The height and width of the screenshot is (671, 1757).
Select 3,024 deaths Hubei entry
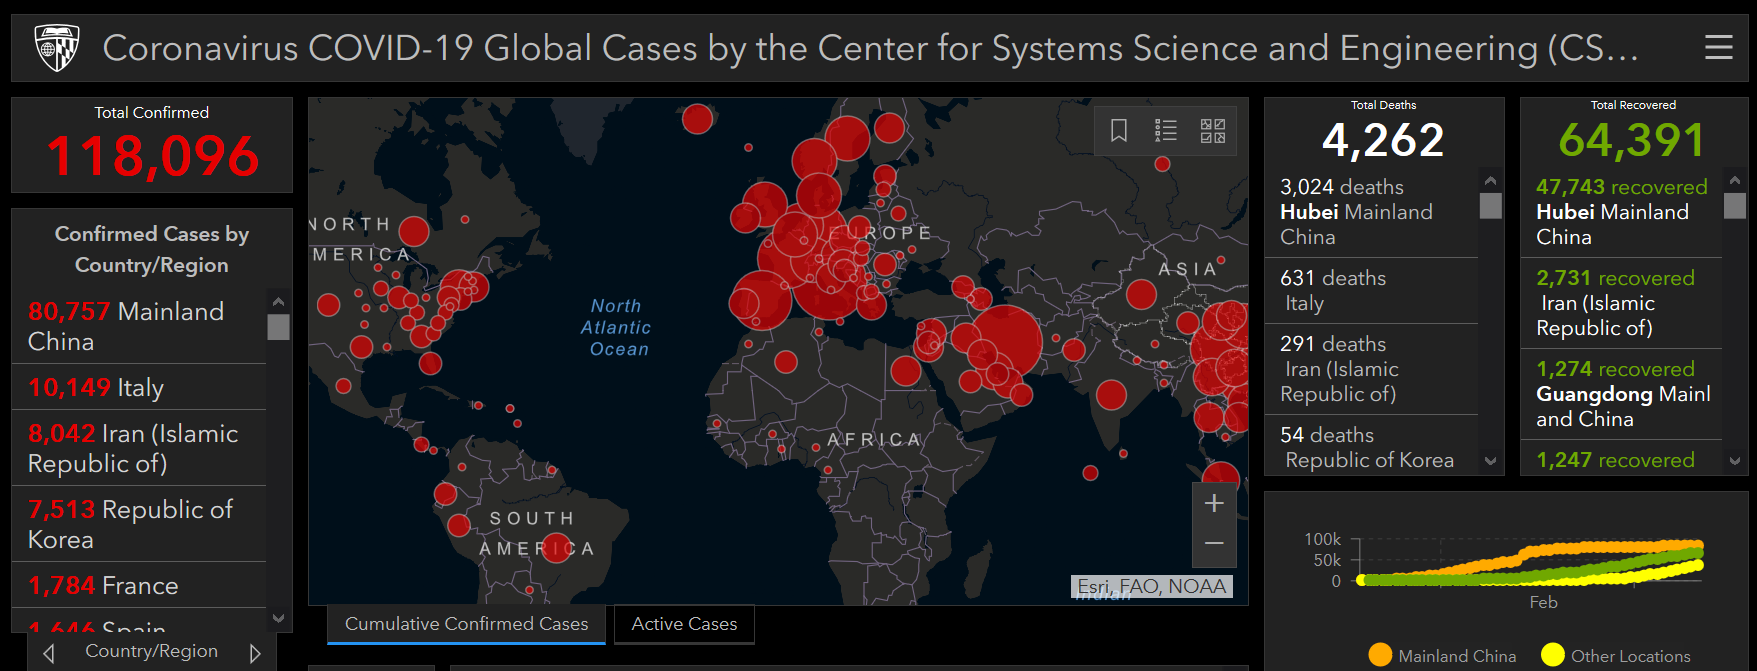(x=1371, y=212)
